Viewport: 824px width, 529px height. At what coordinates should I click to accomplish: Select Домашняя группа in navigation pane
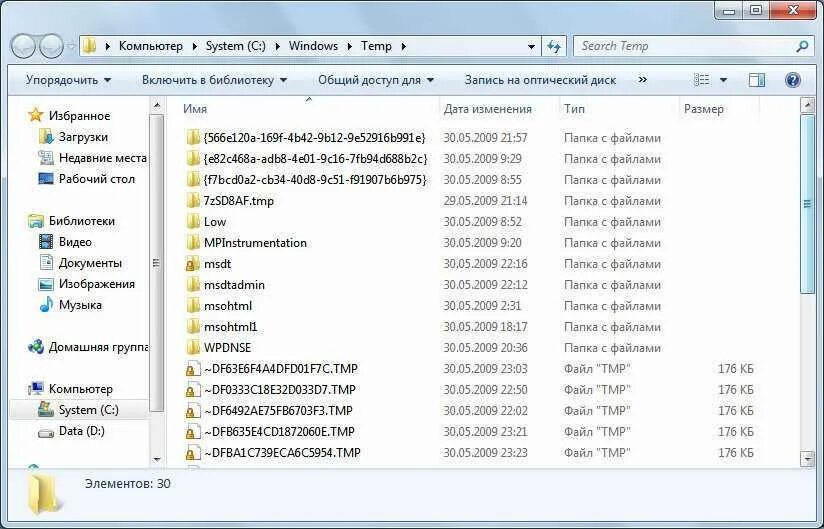(98, 347)
